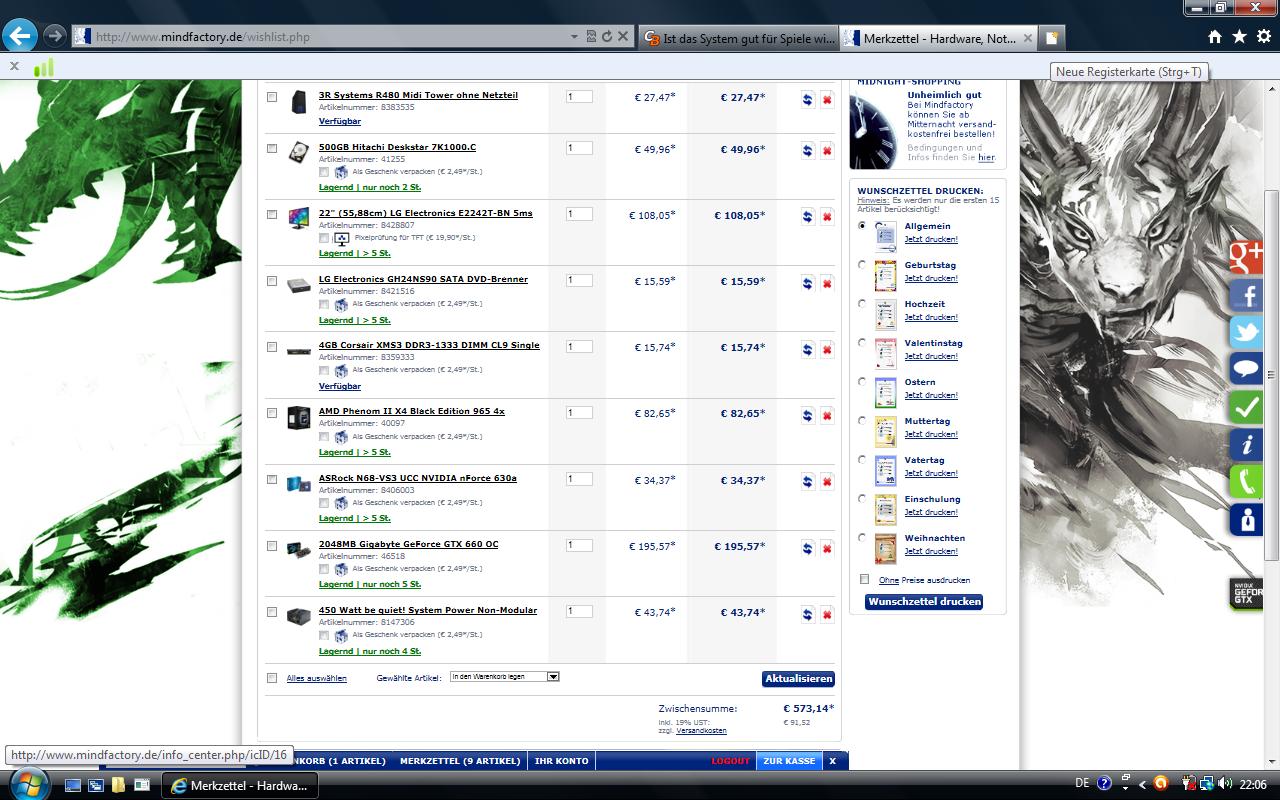Remove the 500GB Hitachi Deskstar item
This screenshot has width=1280, height=800.
(827, 151)
